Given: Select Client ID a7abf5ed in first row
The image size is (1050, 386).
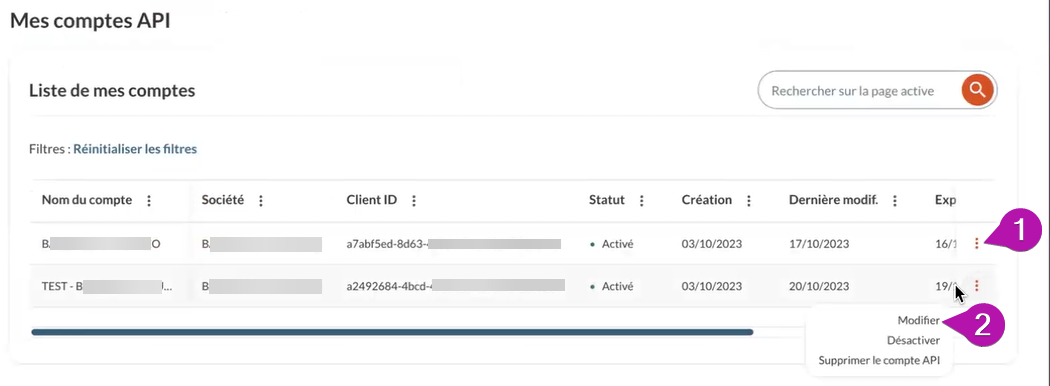Looking at the screenshot, I should coord(453,244).
